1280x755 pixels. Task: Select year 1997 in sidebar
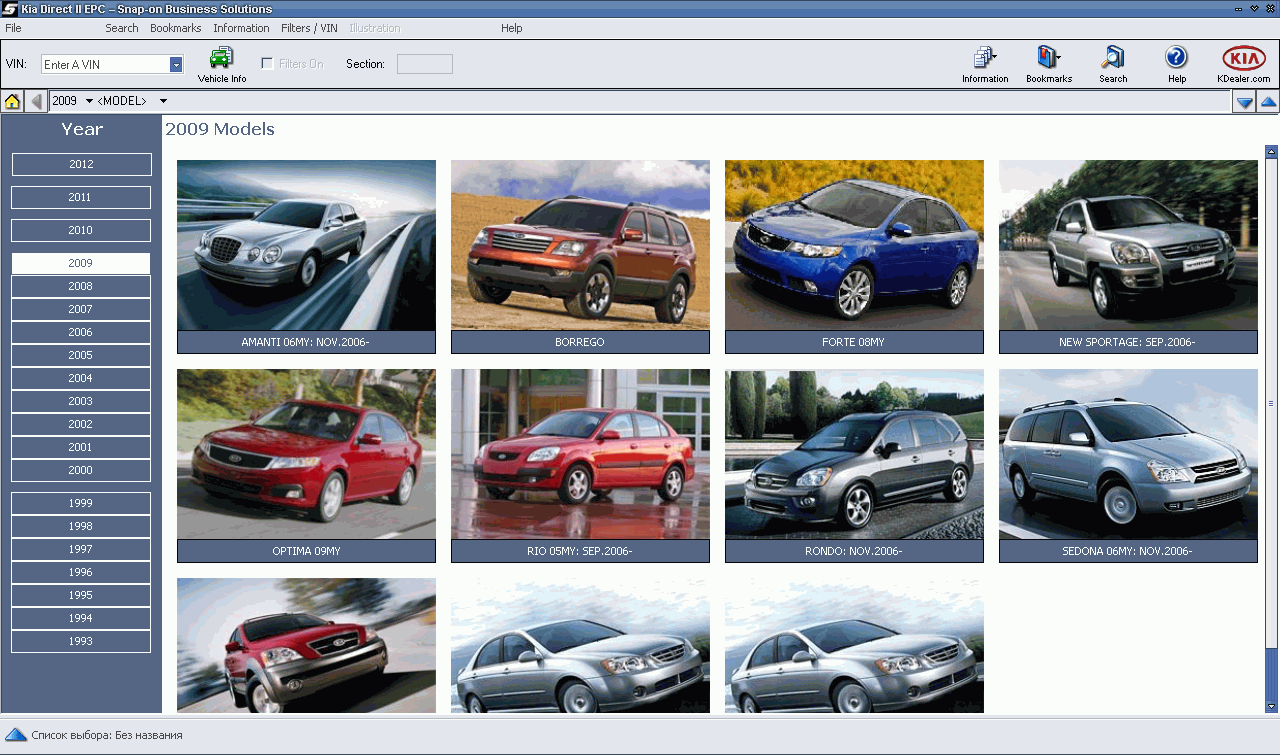(81, 549)
